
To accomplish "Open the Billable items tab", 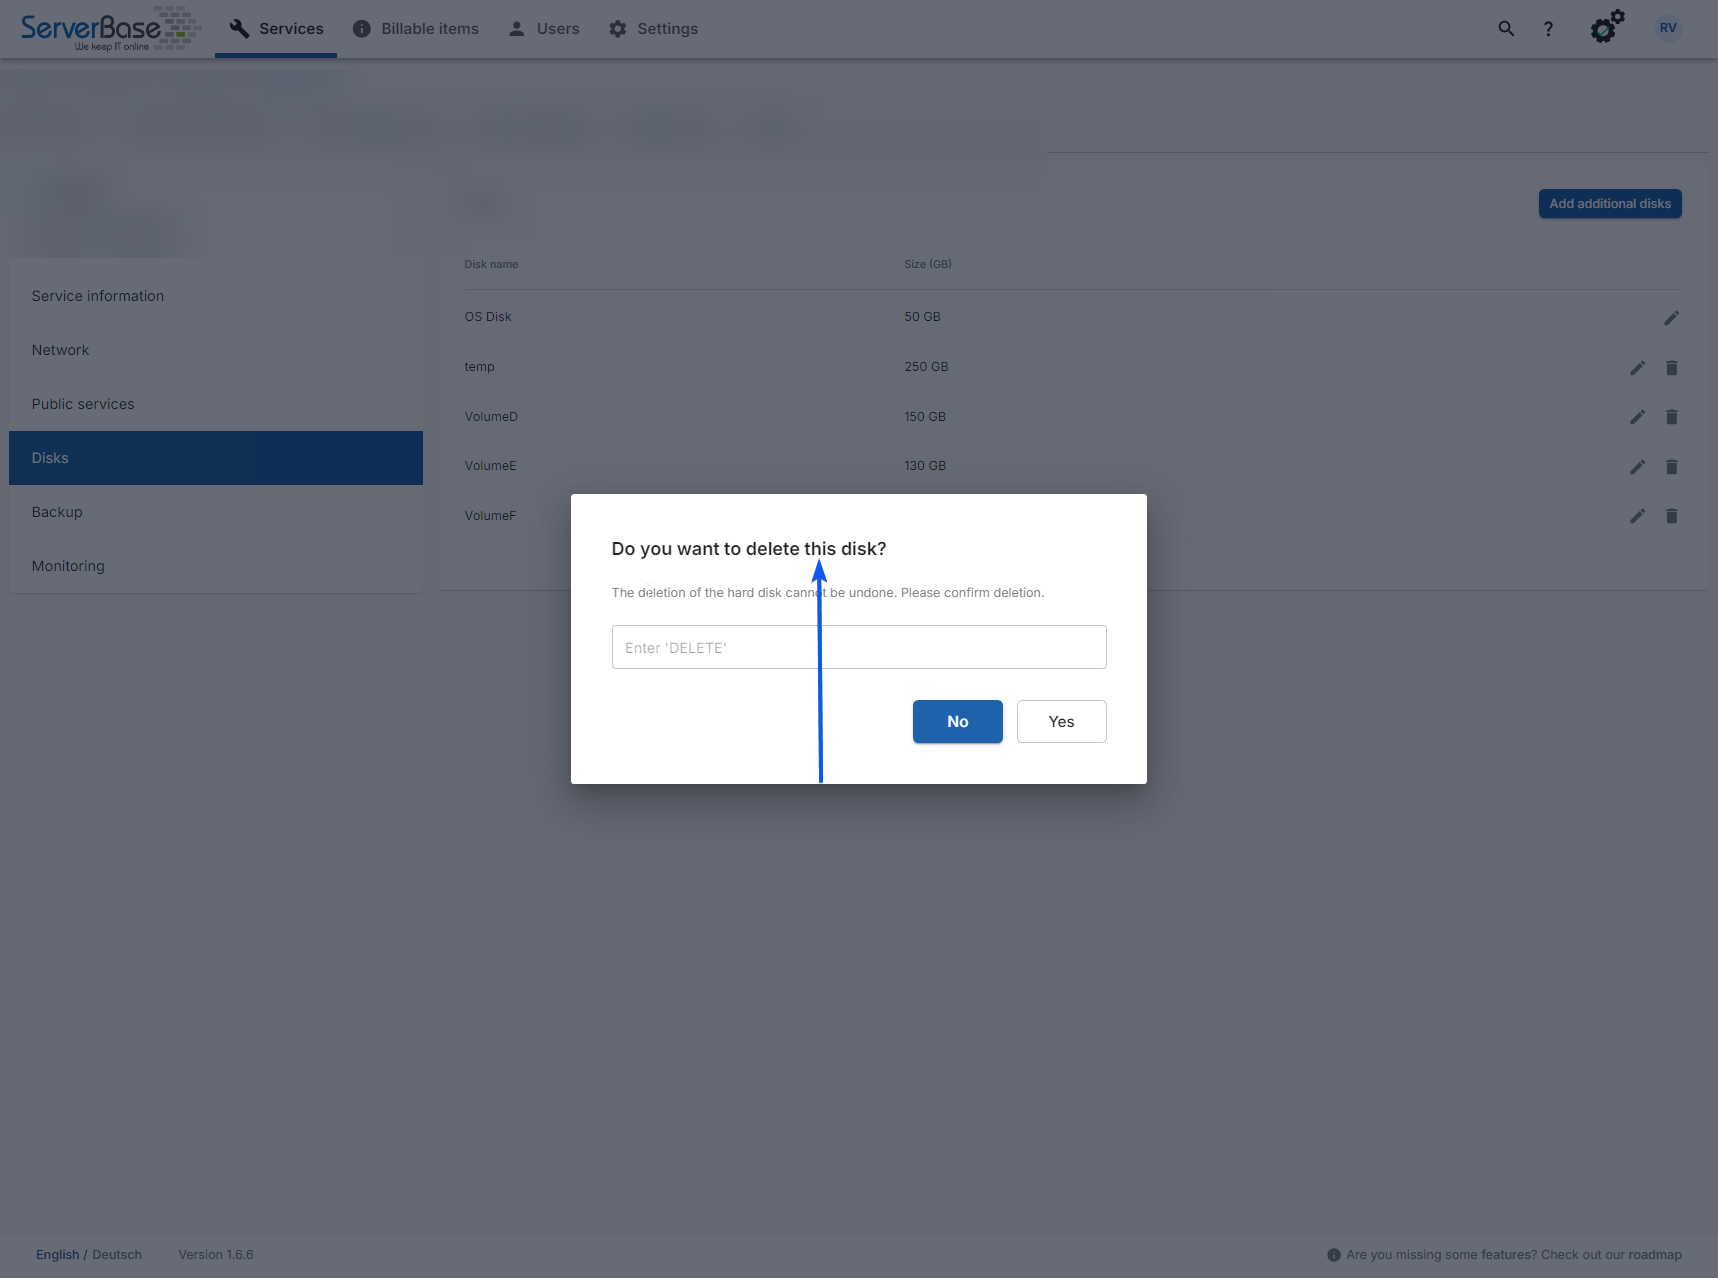I will (x=416, y=29).
